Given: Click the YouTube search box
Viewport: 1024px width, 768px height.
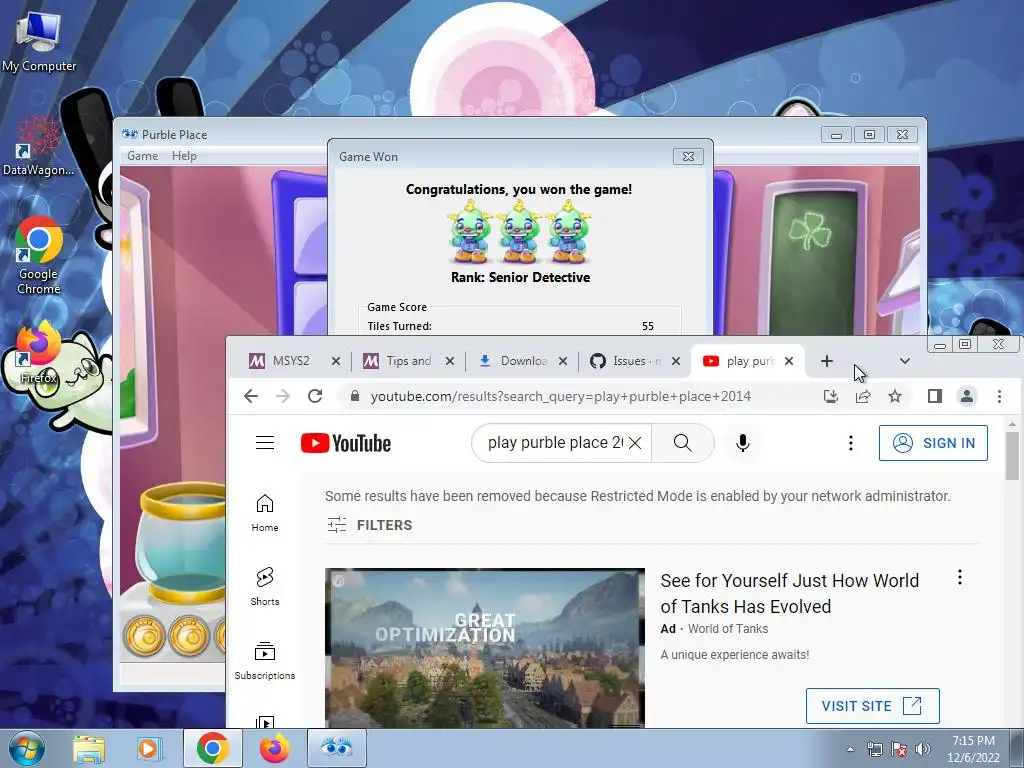Looking at the screenshot, I should [554, 443].
